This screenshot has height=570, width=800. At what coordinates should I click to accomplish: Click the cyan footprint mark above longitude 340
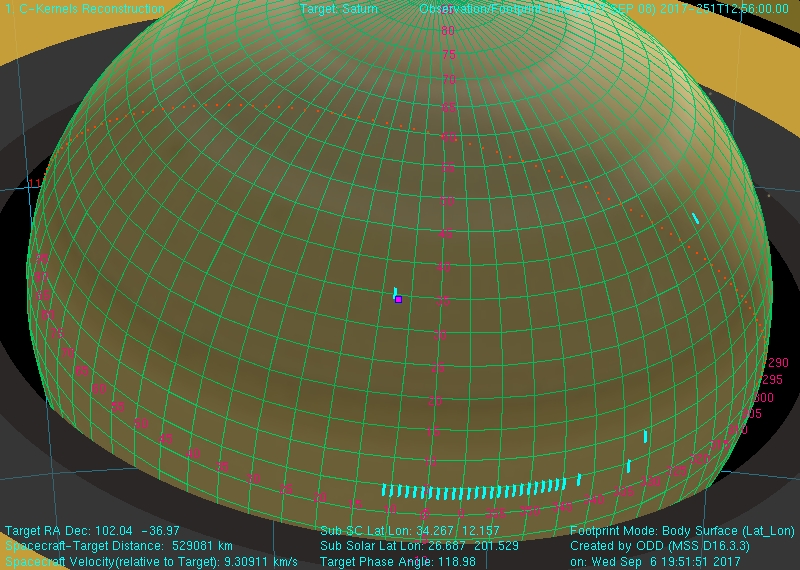pyautogui.click(x=579, y=480)
